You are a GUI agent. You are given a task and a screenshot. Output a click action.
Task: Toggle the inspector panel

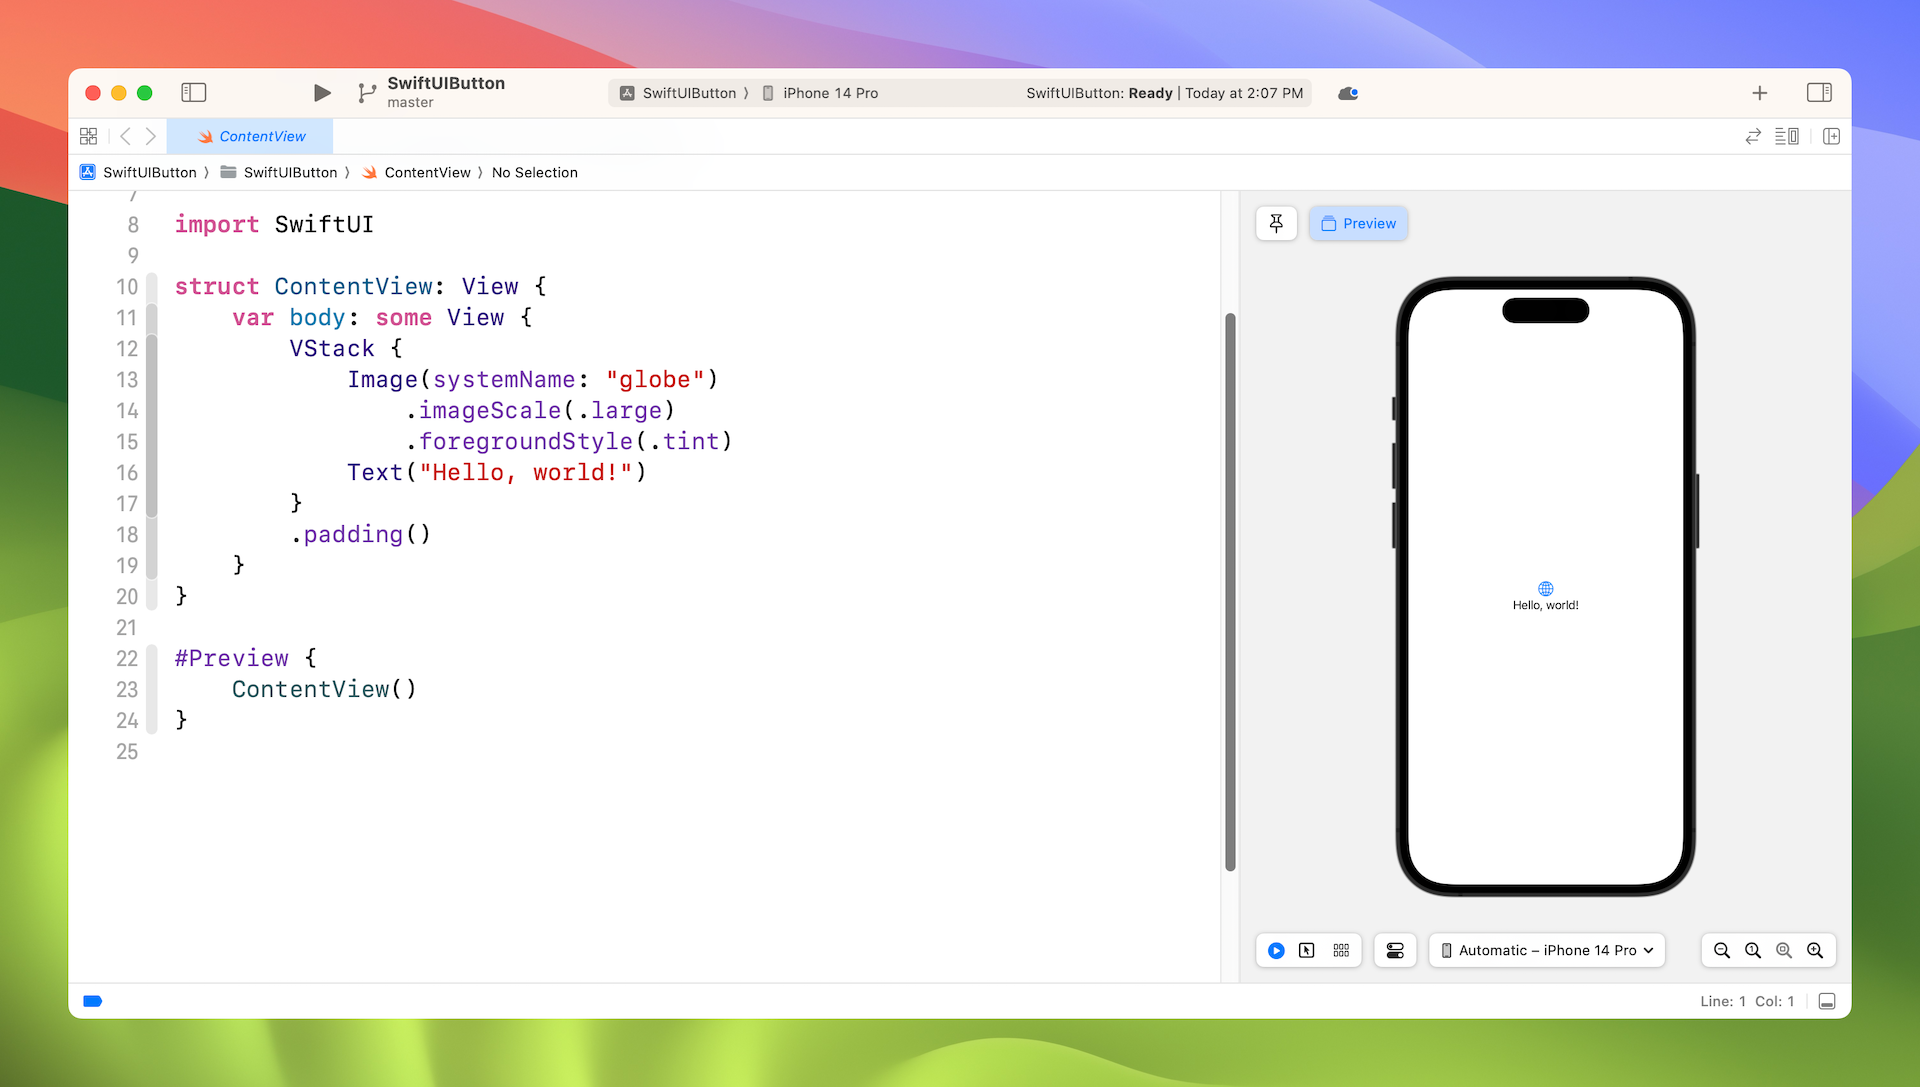pyautogui.click(x=1819, y=93)
